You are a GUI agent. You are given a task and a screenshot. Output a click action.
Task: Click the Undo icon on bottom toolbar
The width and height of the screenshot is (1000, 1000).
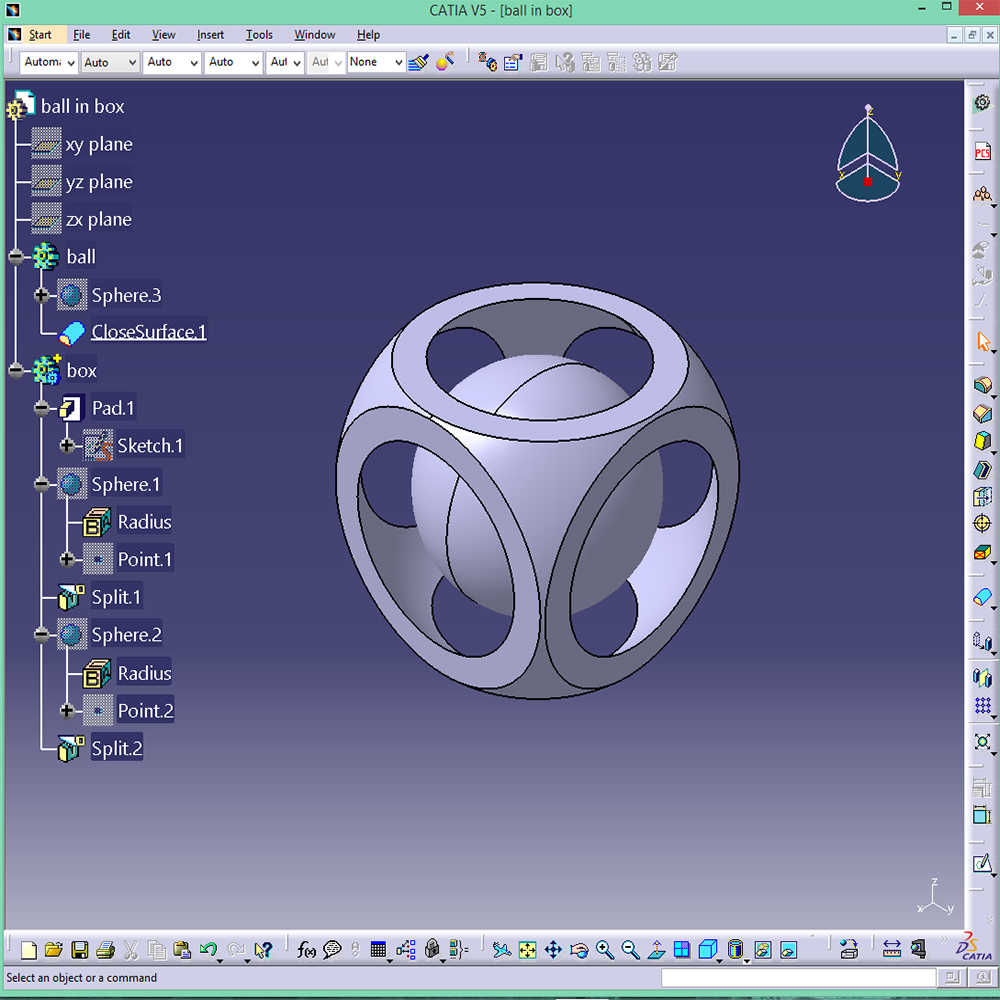(207, 950)
